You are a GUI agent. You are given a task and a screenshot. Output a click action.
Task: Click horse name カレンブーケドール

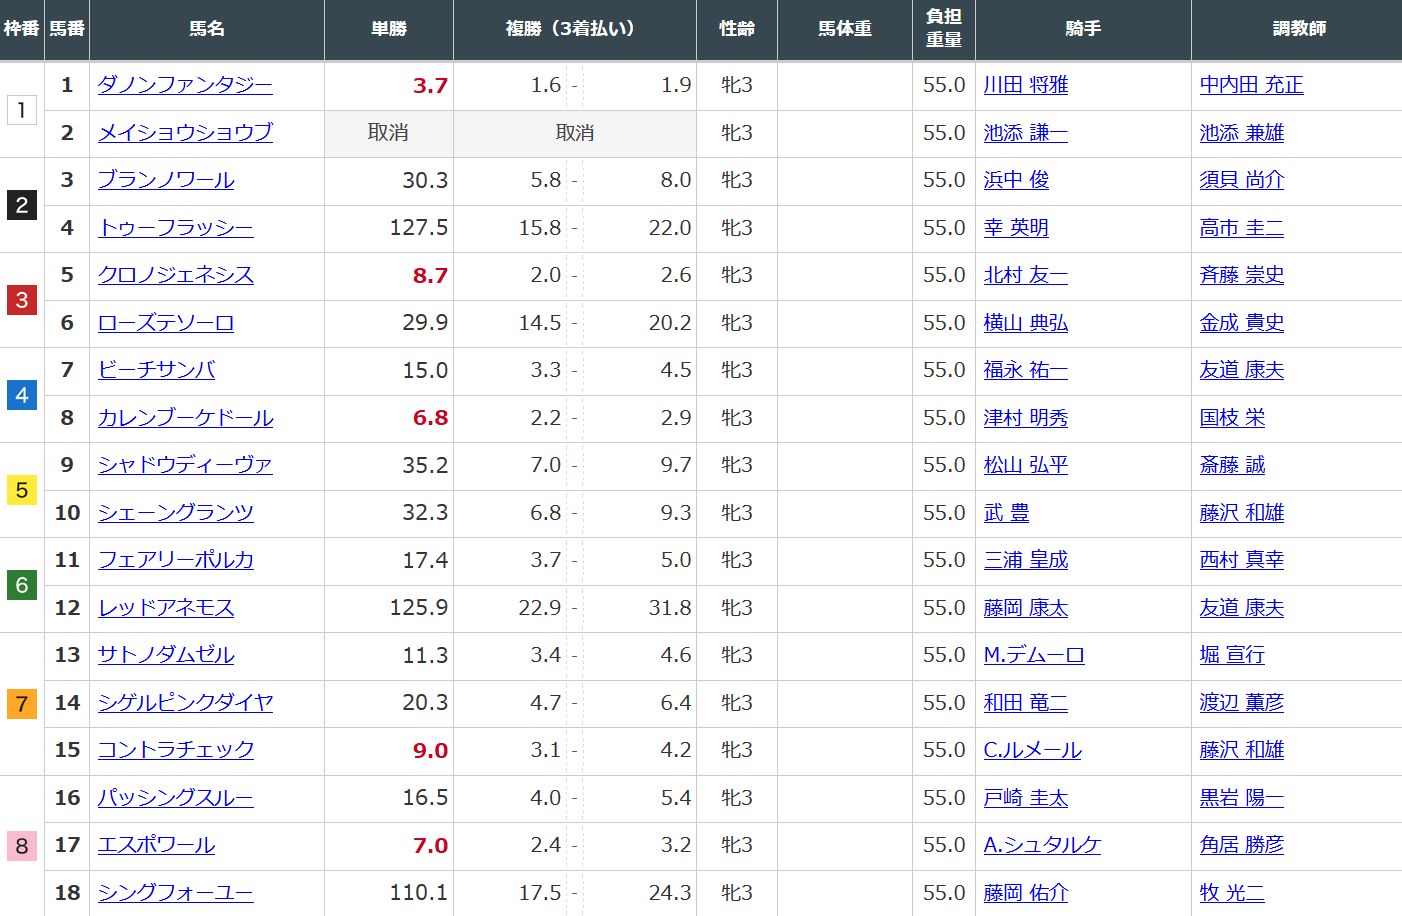click(185, 418)
